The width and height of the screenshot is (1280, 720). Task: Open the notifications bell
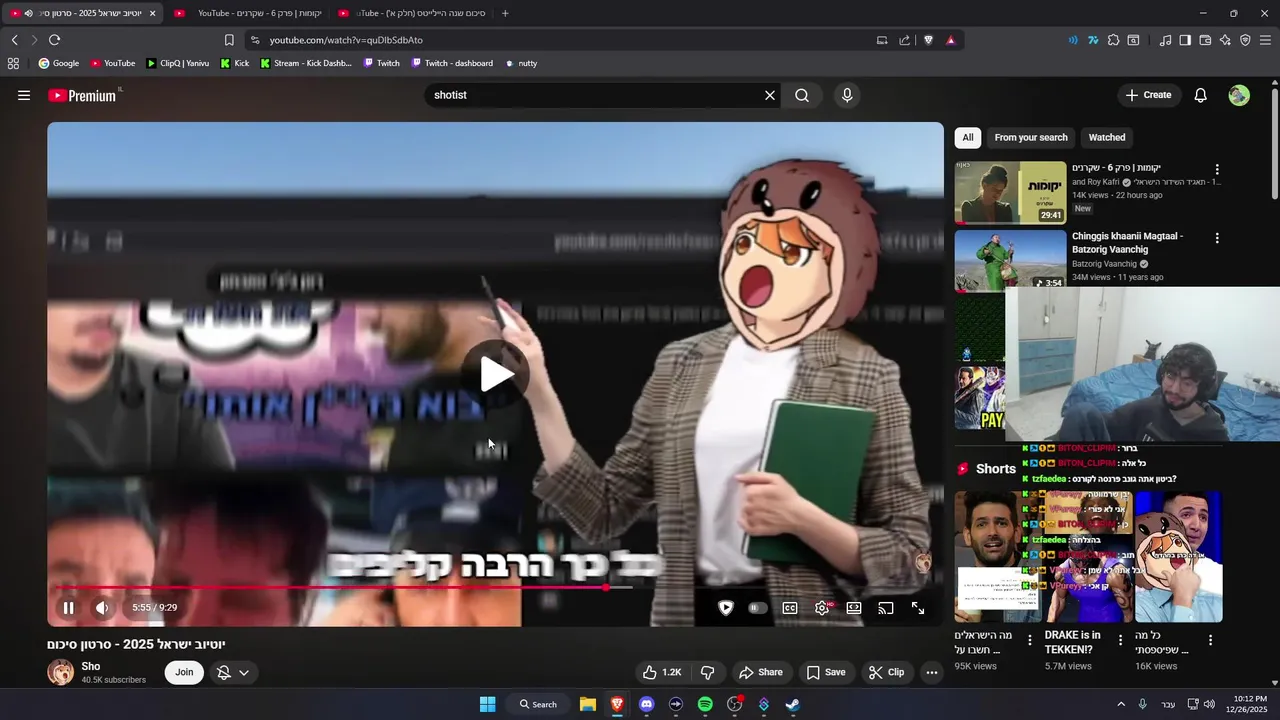click(x=1201, y=95)
